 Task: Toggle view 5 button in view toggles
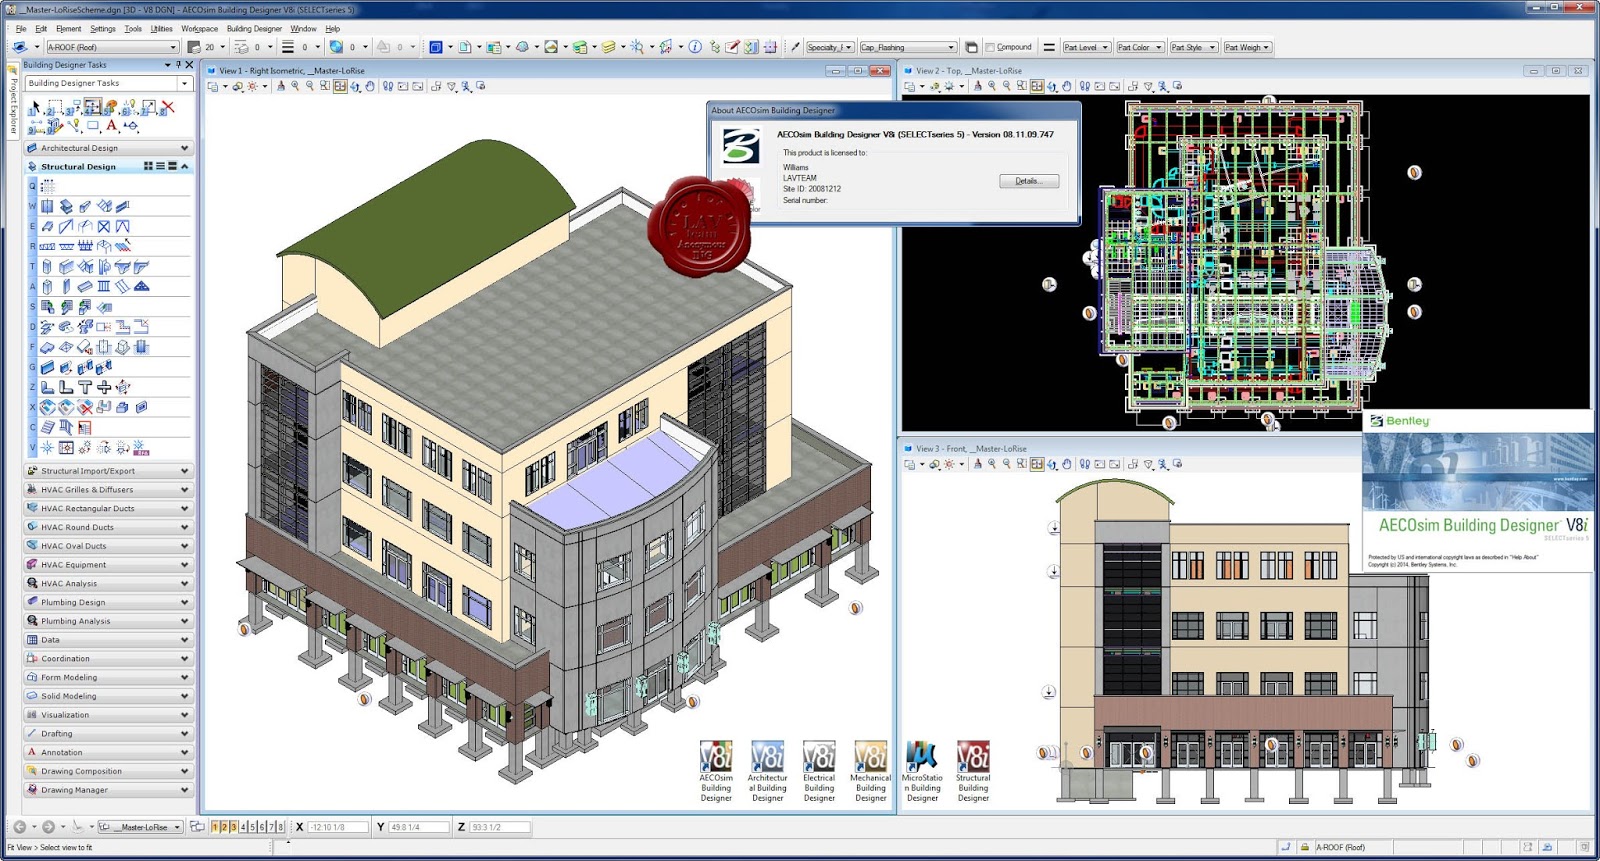pyautogui.click(x=252, y=827)
